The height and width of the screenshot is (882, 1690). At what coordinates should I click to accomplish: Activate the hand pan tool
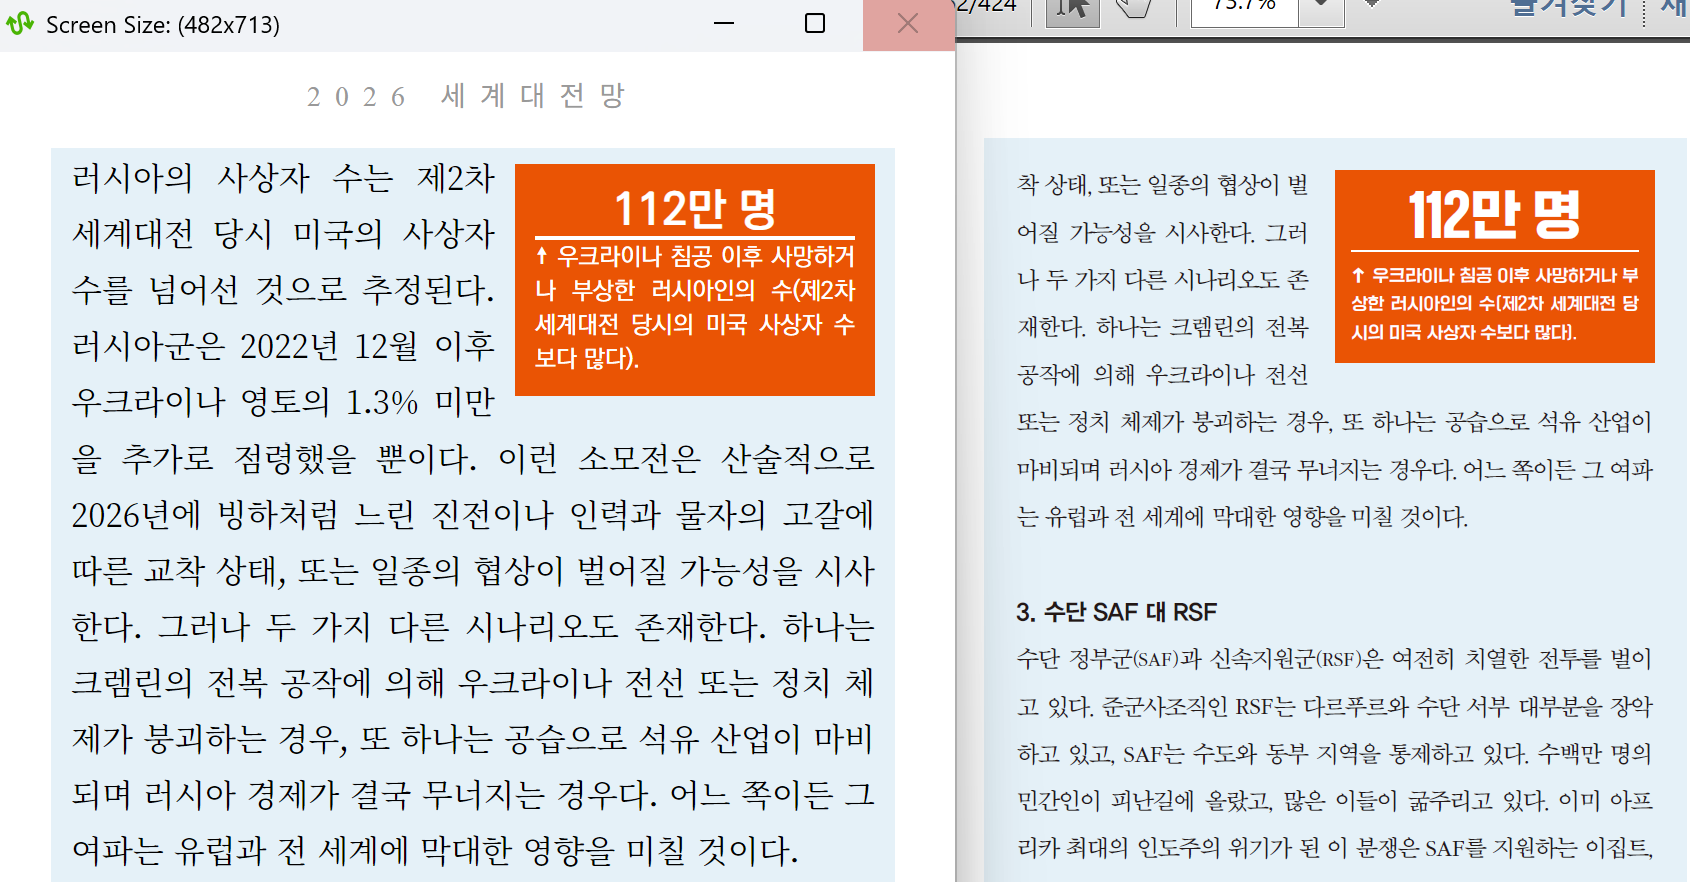point(1134,8)
